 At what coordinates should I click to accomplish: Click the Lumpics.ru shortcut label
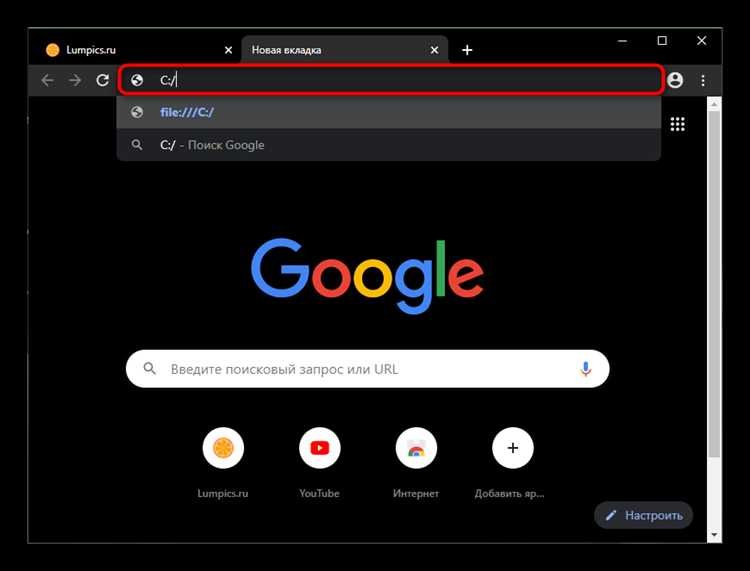click(223, 493)
